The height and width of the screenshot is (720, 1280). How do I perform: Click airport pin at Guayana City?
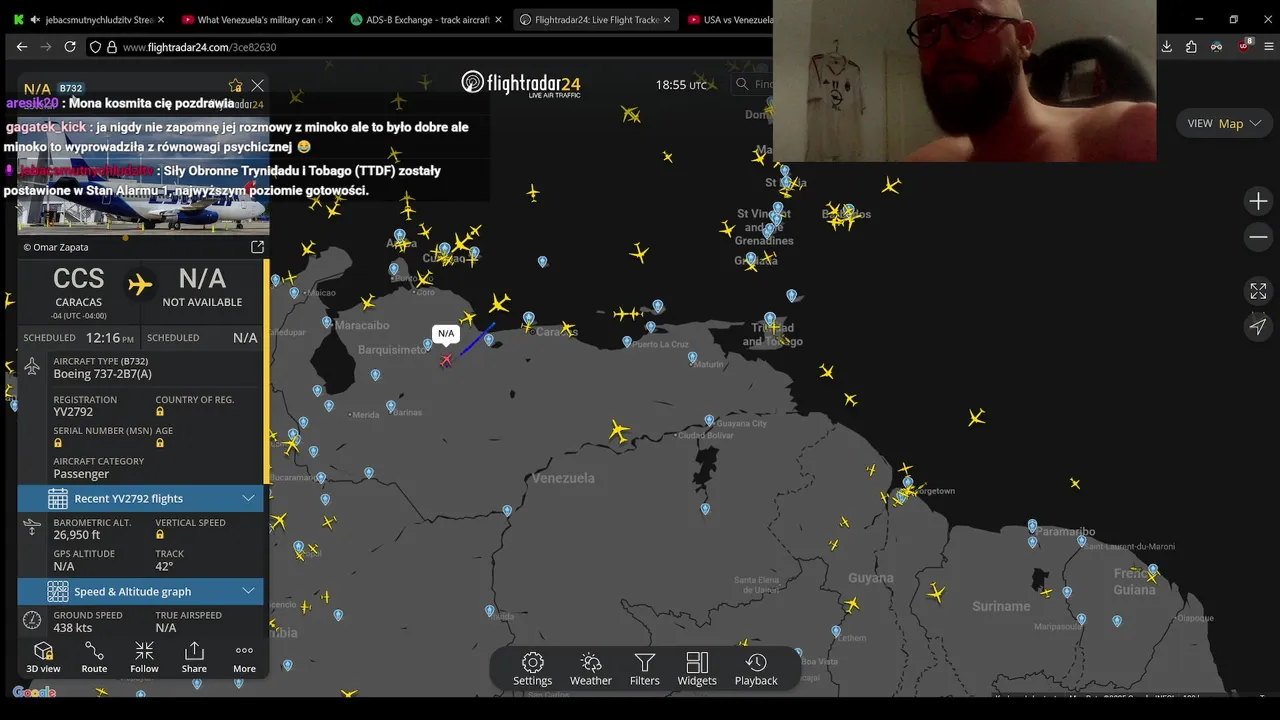click(709, 421)
